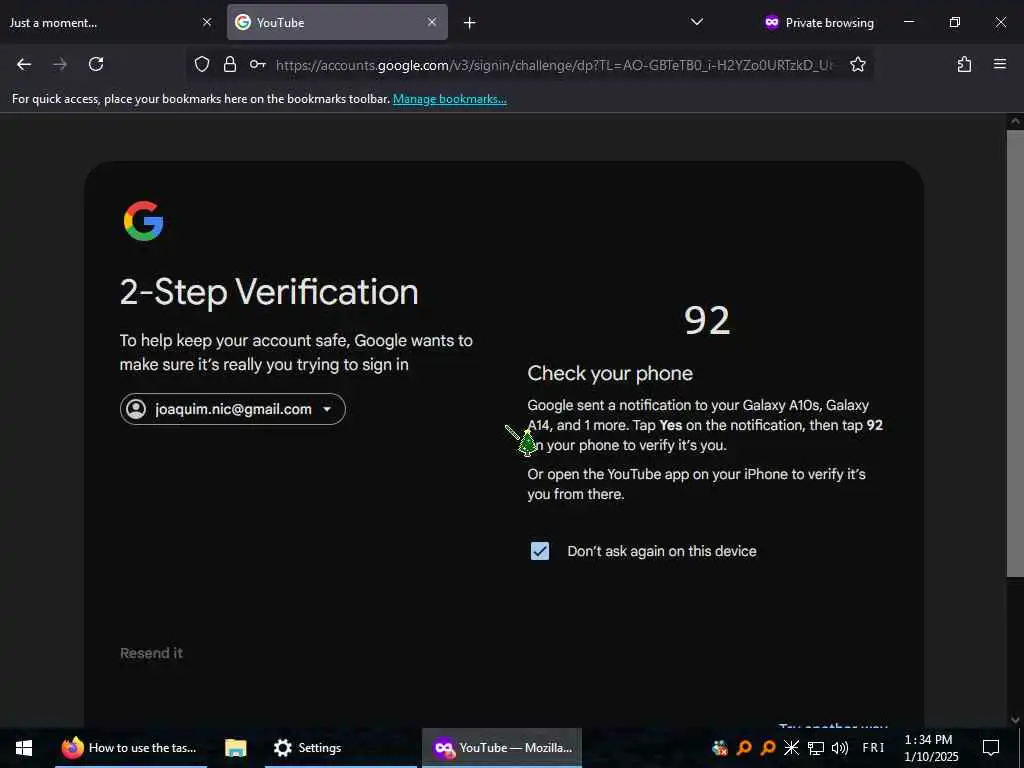Open File Explorer from taskbar
1024x768 pixels.
[x=235, y=748]
